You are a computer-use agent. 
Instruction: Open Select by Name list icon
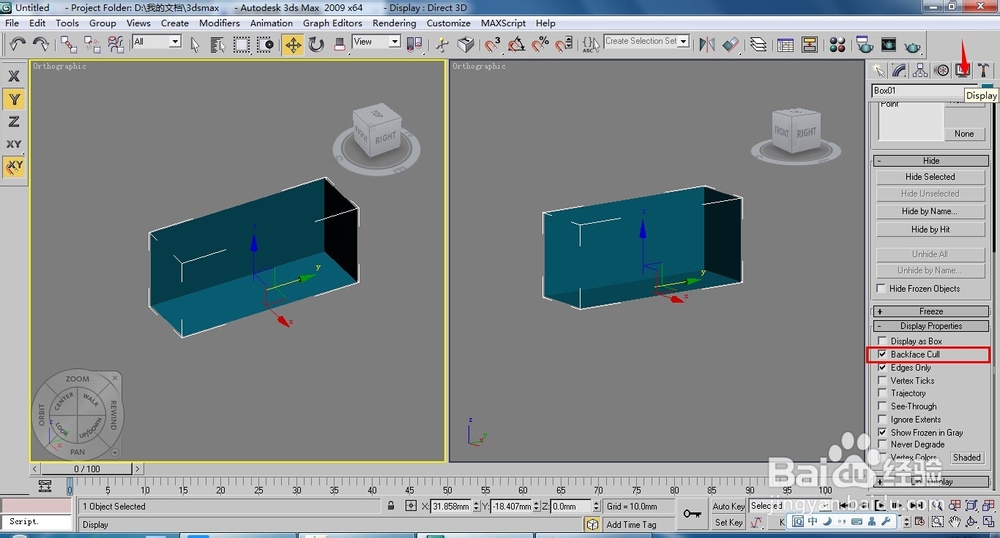(x=217, y=44)
